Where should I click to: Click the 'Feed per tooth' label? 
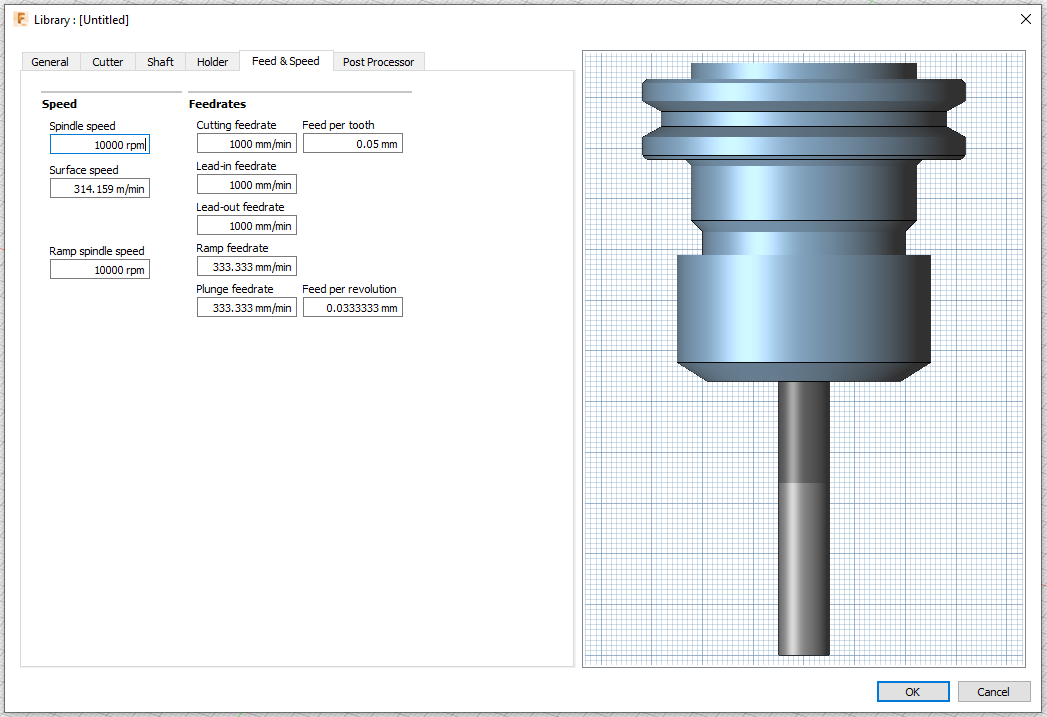(338, 125)
